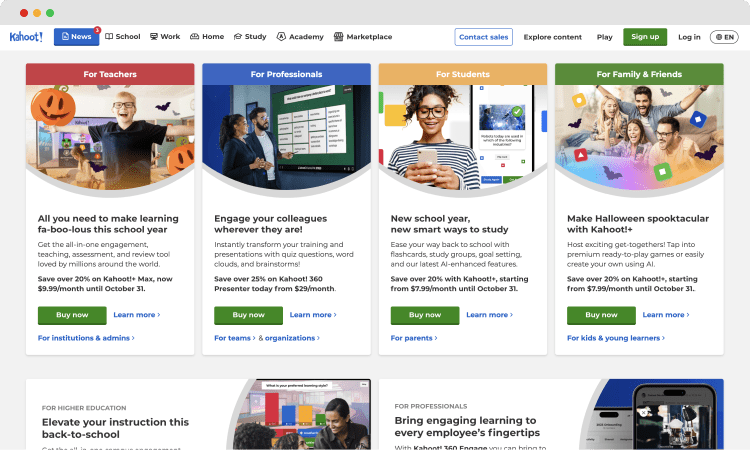Click the For Teachers header
750x450 pixels.
tap(110, 74)
